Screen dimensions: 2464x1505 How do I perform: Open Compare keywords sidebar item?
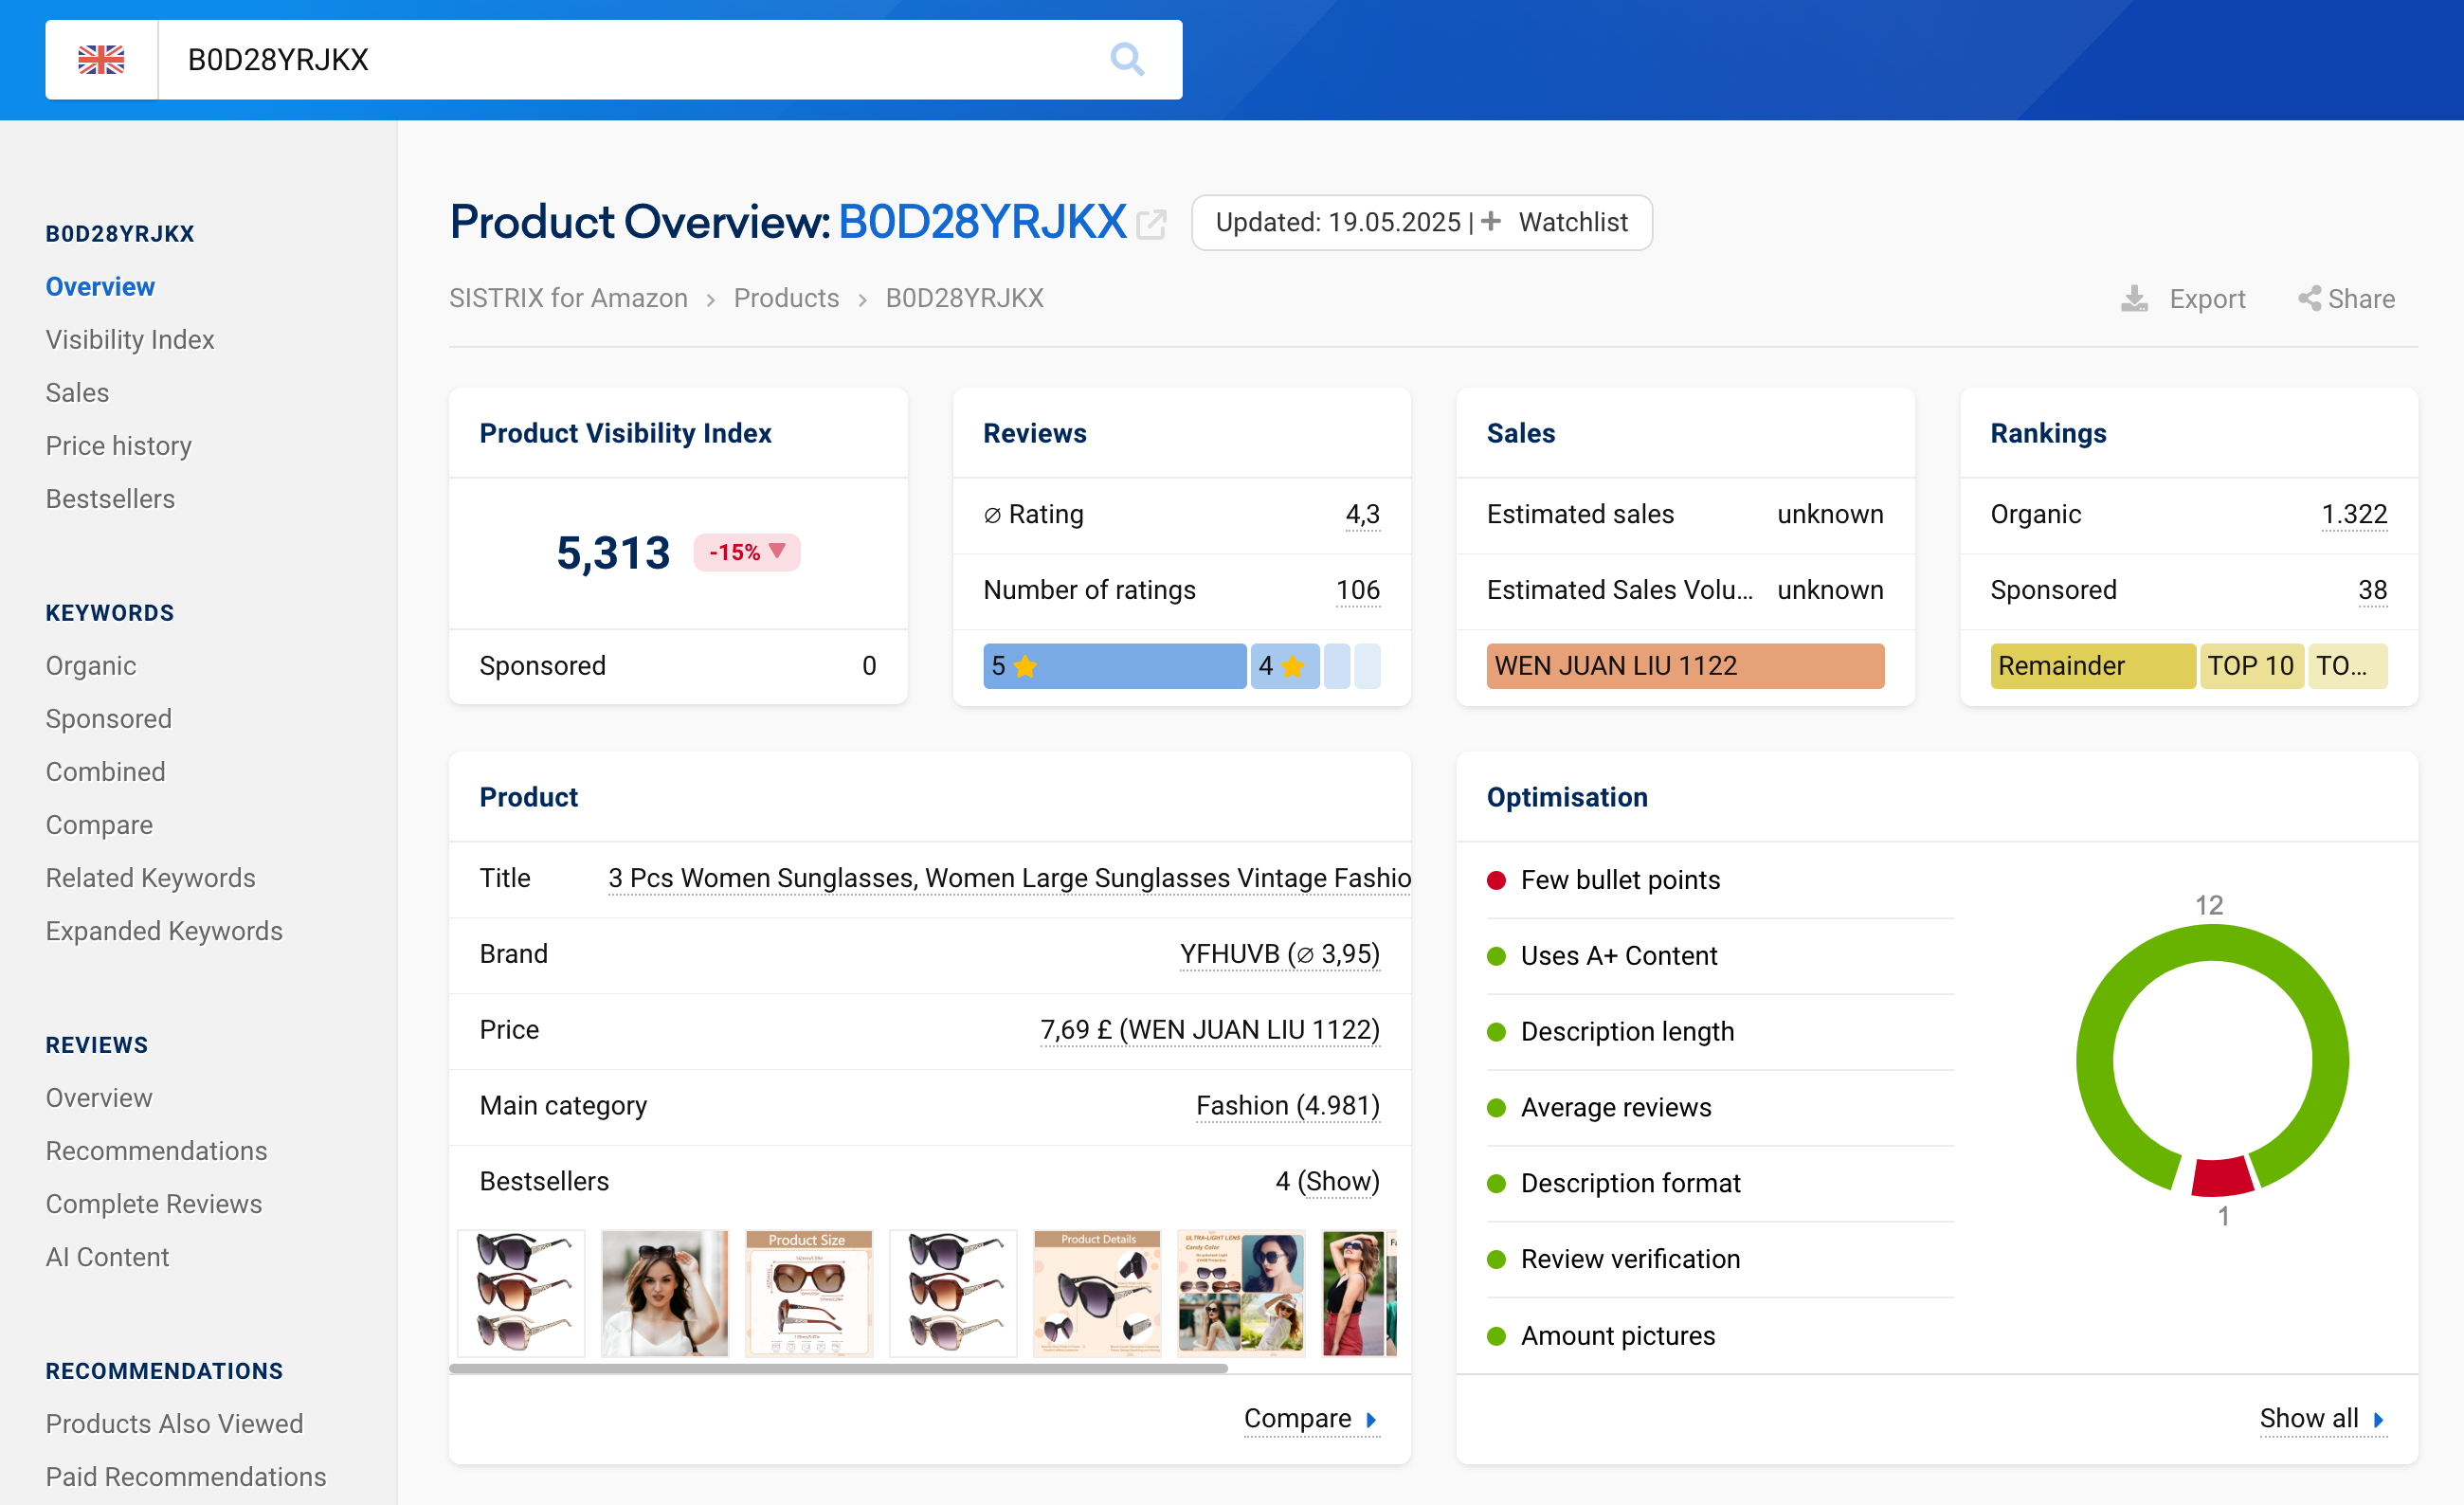99,825
